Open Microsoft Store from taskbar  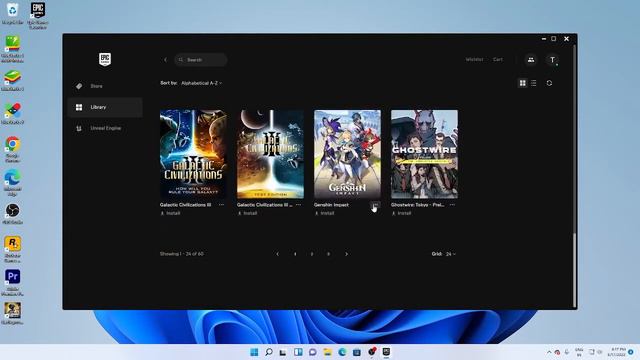click(x=357, y=352)
